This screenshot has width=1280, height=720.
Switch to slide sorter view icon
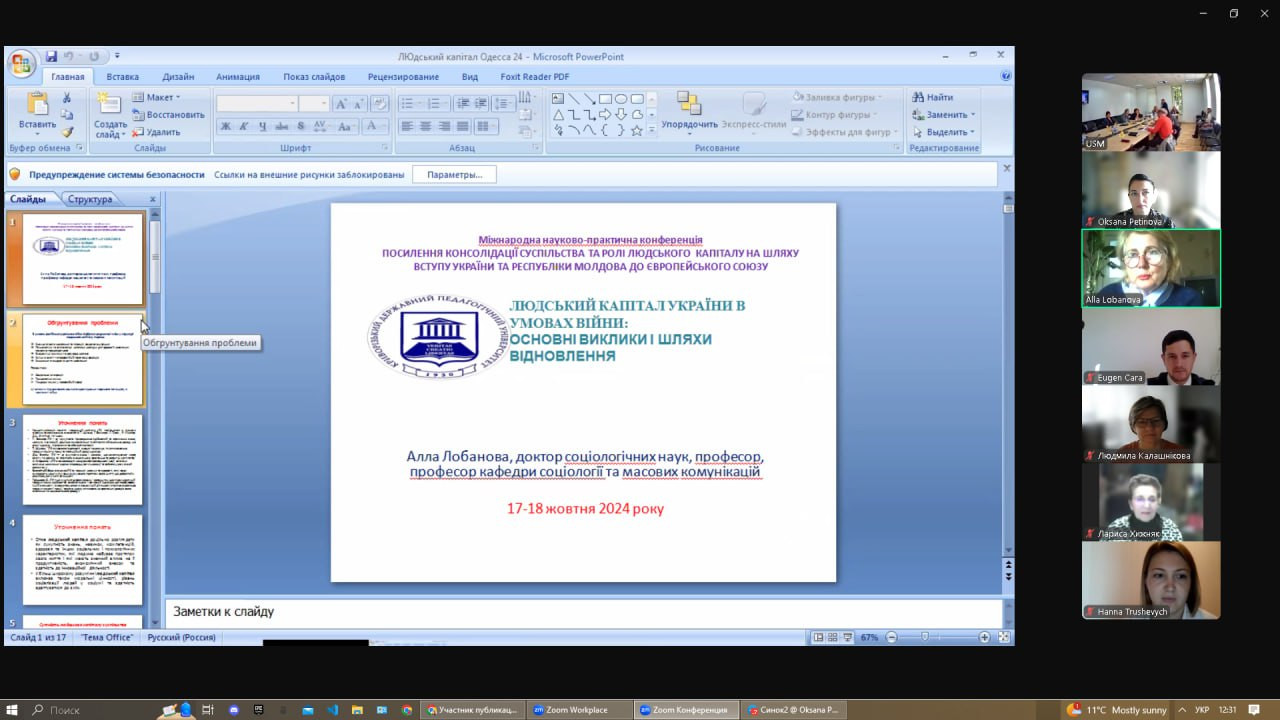[x=833, y=637]
